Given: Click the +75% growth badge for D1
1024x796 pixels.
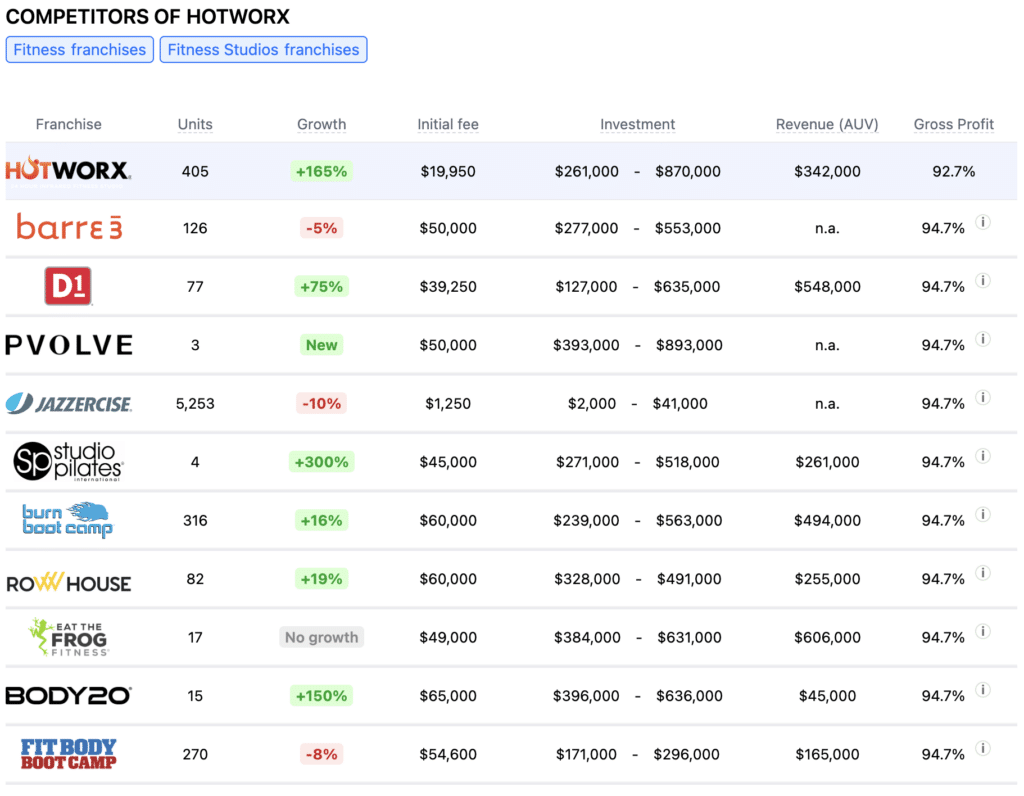Looking at the screenshot, I should pyautogui.click(x=321, y=286).
